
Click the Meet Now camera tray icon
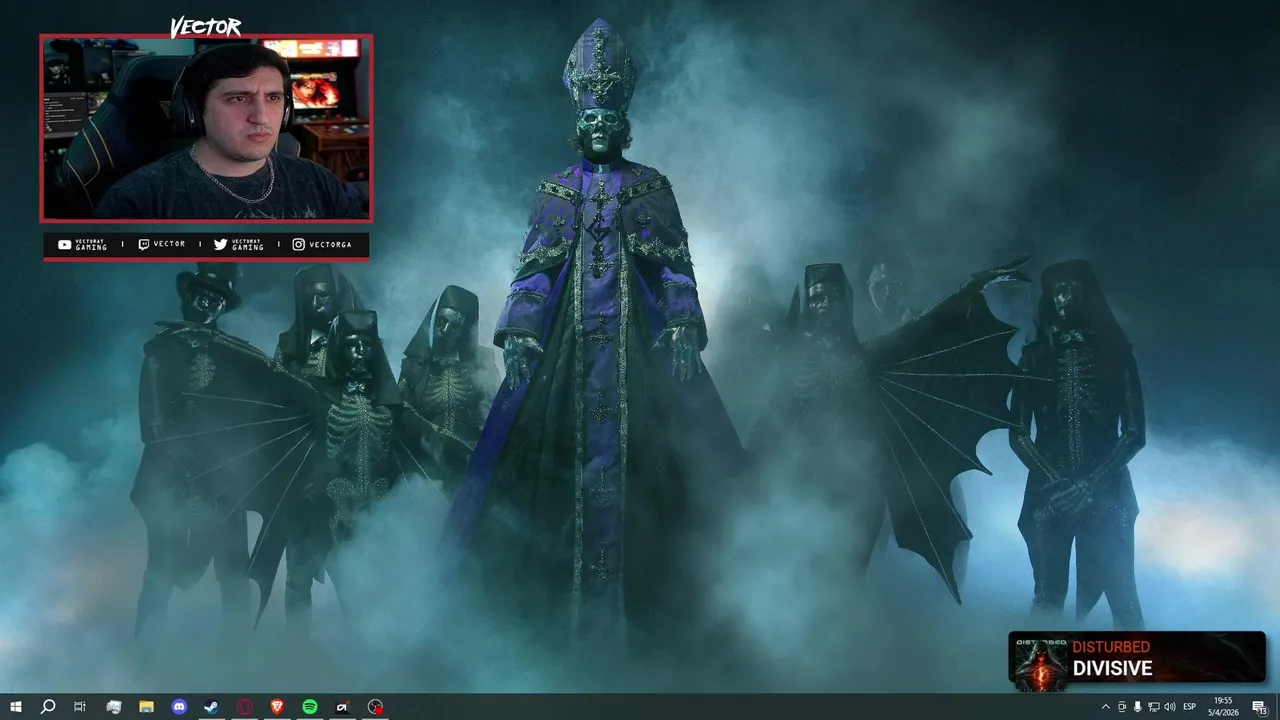tap(1121, 707)
